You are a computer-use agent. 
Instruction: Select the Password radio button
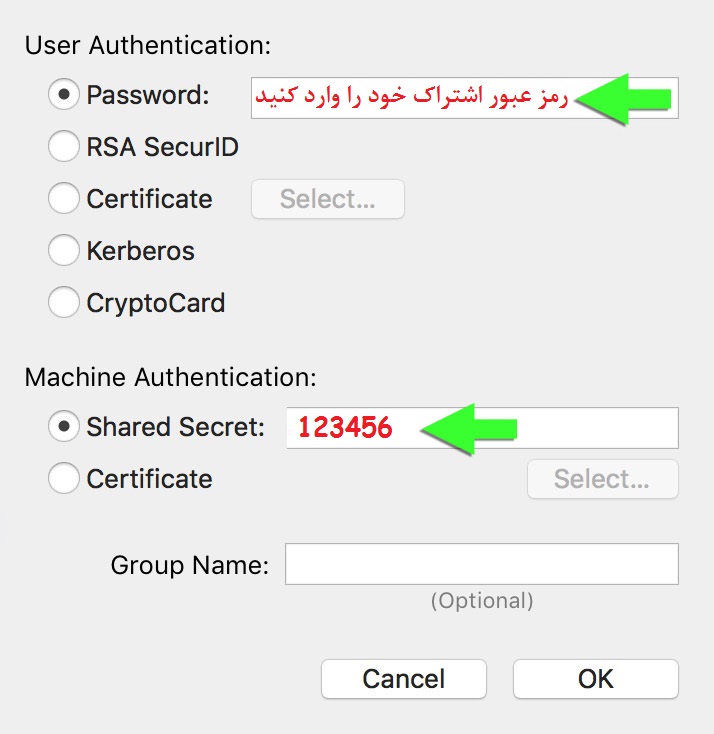pyautogui.click(x=64, y=95)
